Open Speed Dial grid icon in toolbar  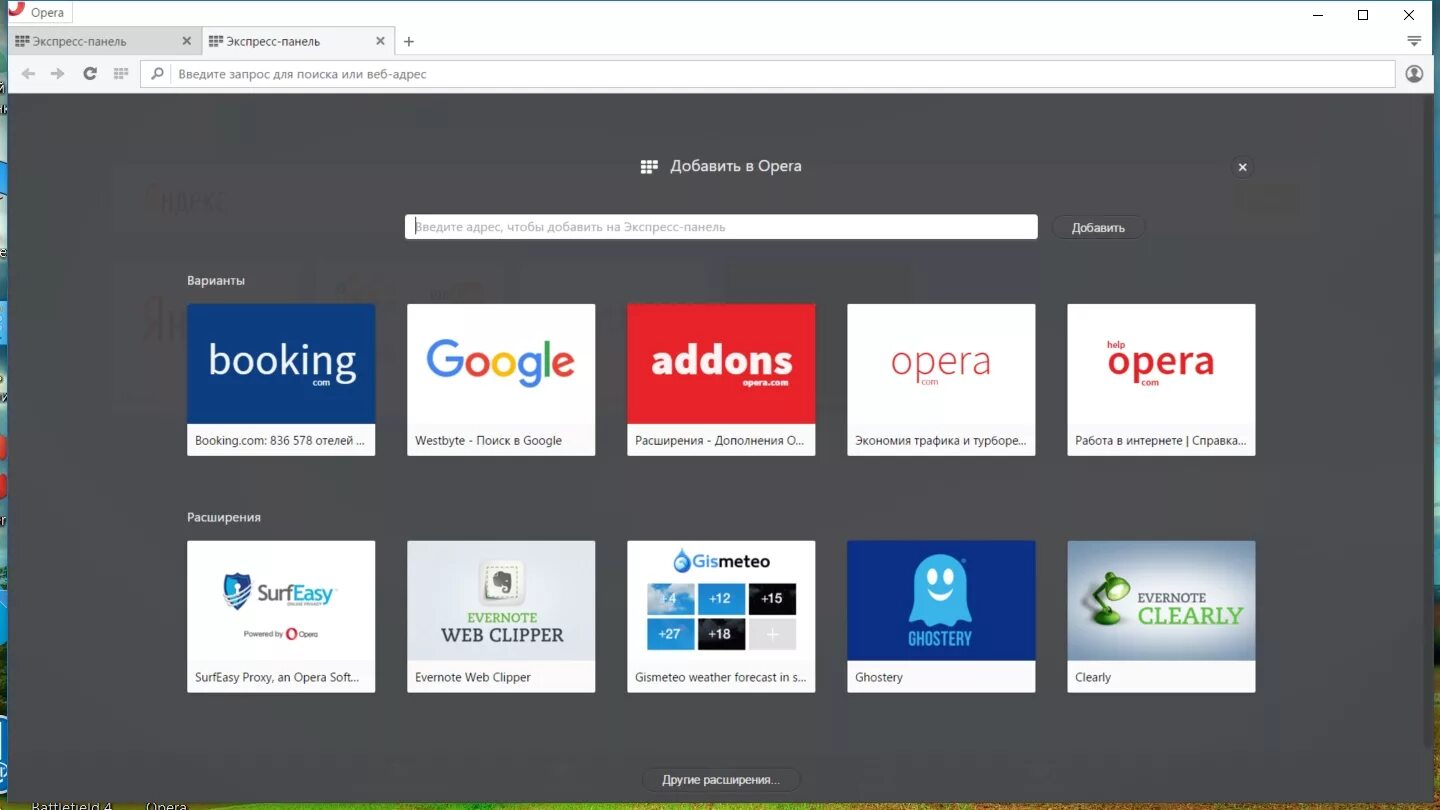click(x=121, y=74)
